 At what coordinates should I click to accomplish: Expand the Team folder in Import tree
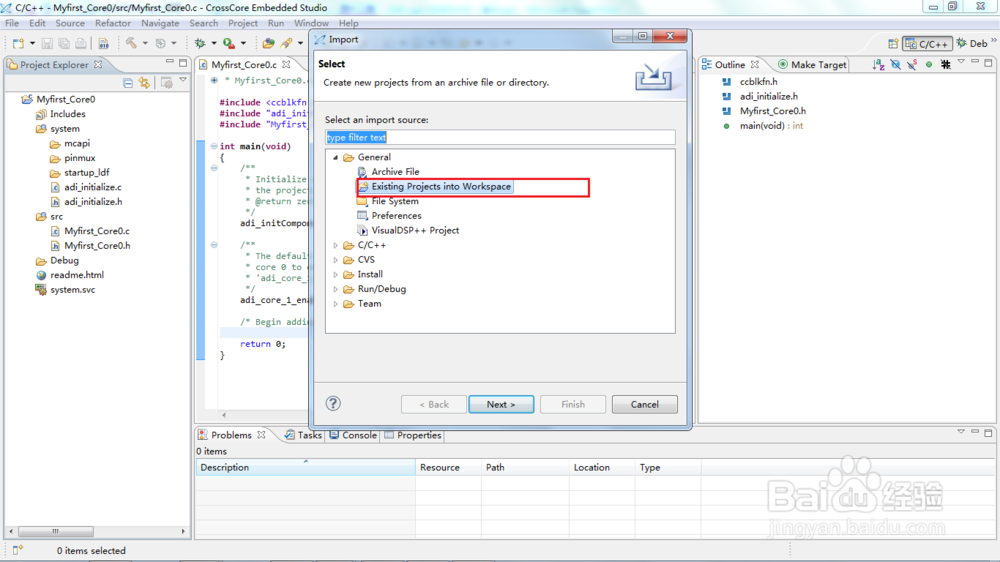[x=335, y=304]
